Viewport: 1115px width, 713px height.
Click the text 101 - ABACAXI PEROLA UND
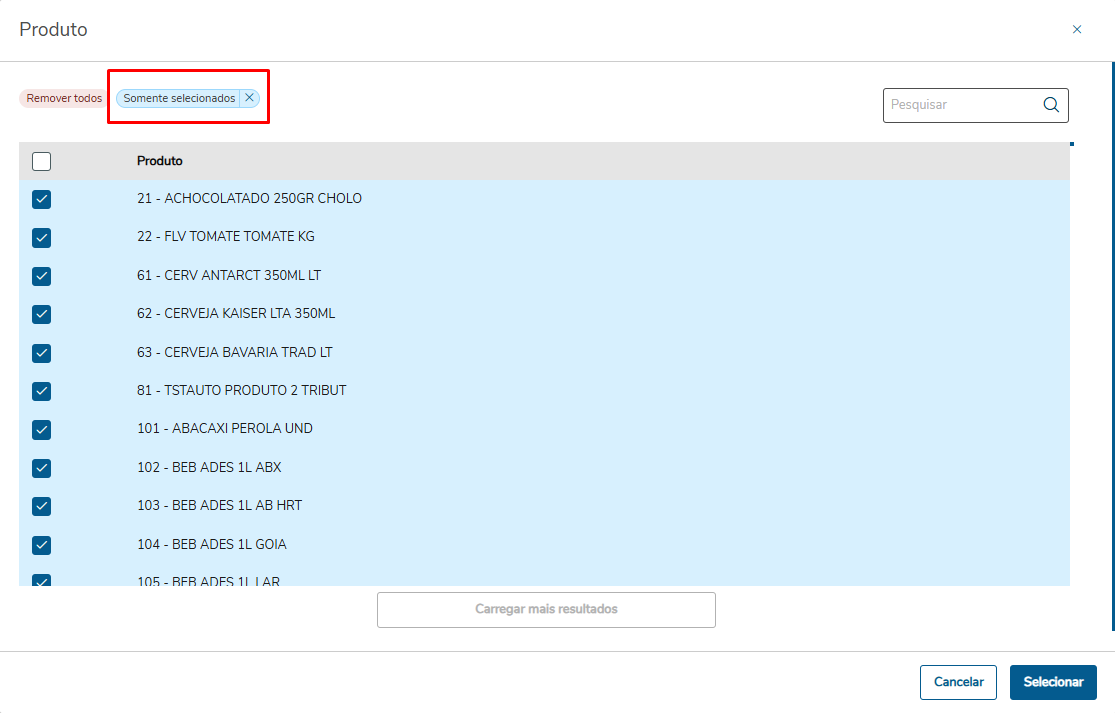(x=225, y=429)
